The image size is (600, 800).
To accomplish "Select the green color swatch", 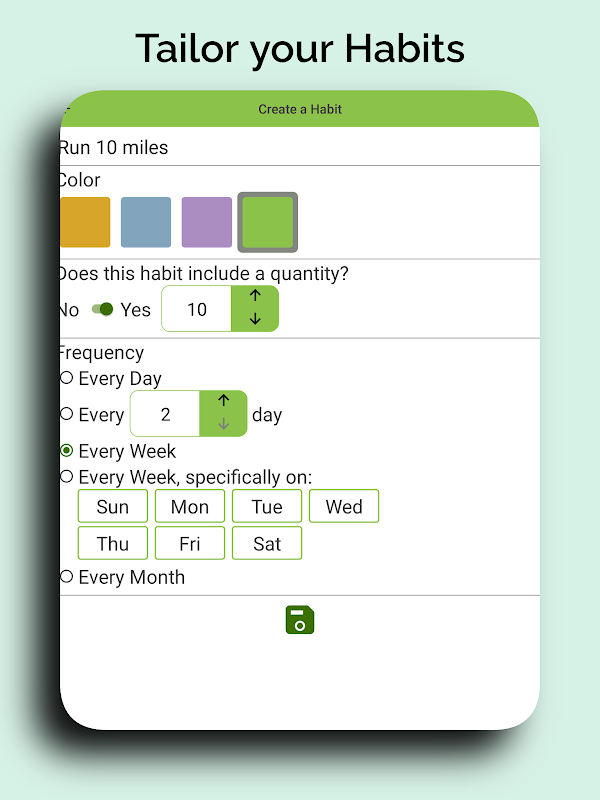I will tap(268, 222).
